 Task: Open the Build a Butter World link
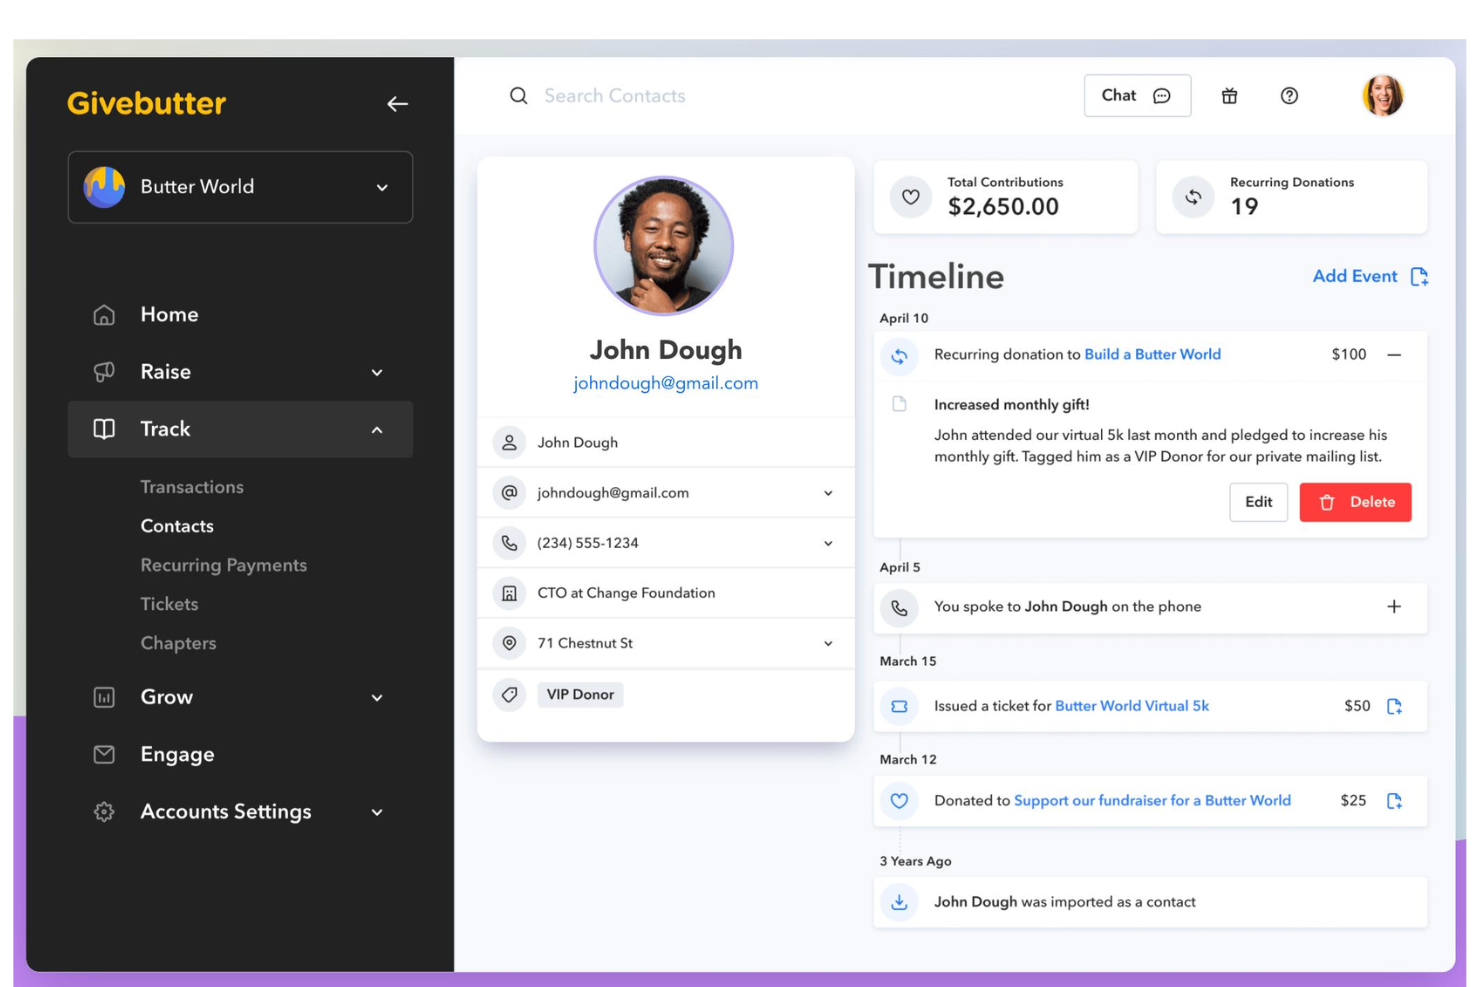[x=1152, y=354]
